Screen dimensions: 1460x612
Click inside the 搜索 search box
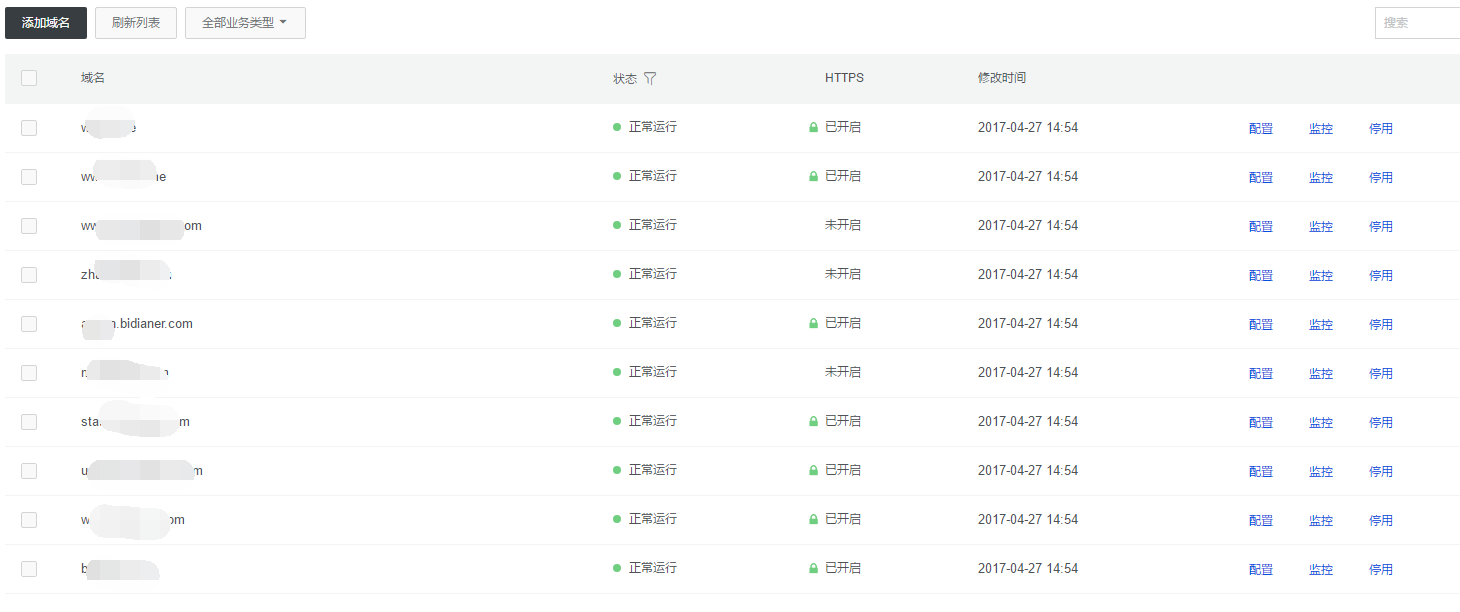point(1418,23)
